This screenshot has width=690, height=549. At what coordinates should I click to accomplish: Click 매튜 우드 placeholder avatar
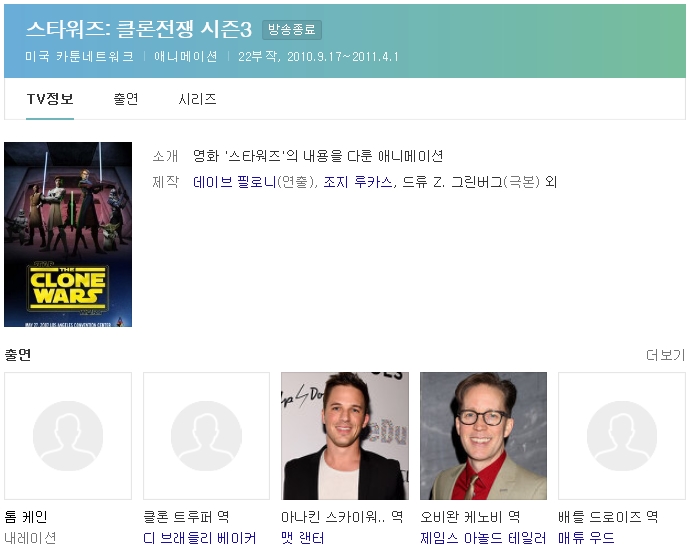[621, 436]
